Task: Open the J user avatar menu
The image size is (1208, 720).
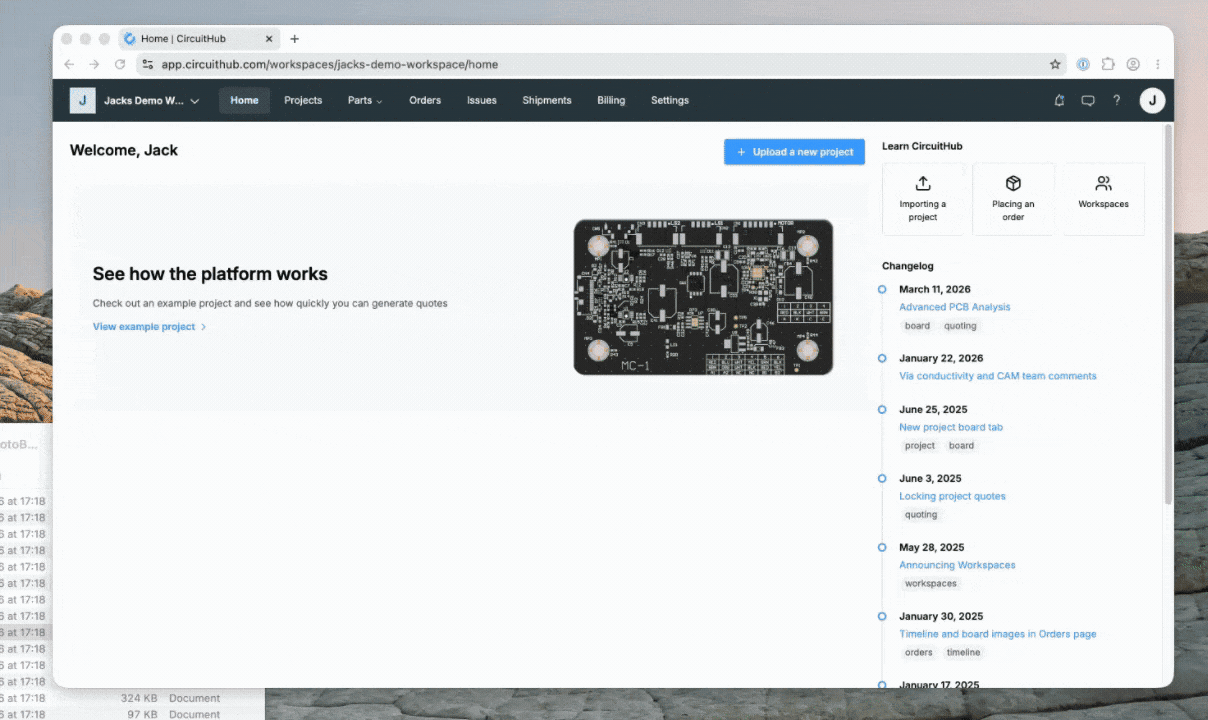Action: (x=1152, y=100)
